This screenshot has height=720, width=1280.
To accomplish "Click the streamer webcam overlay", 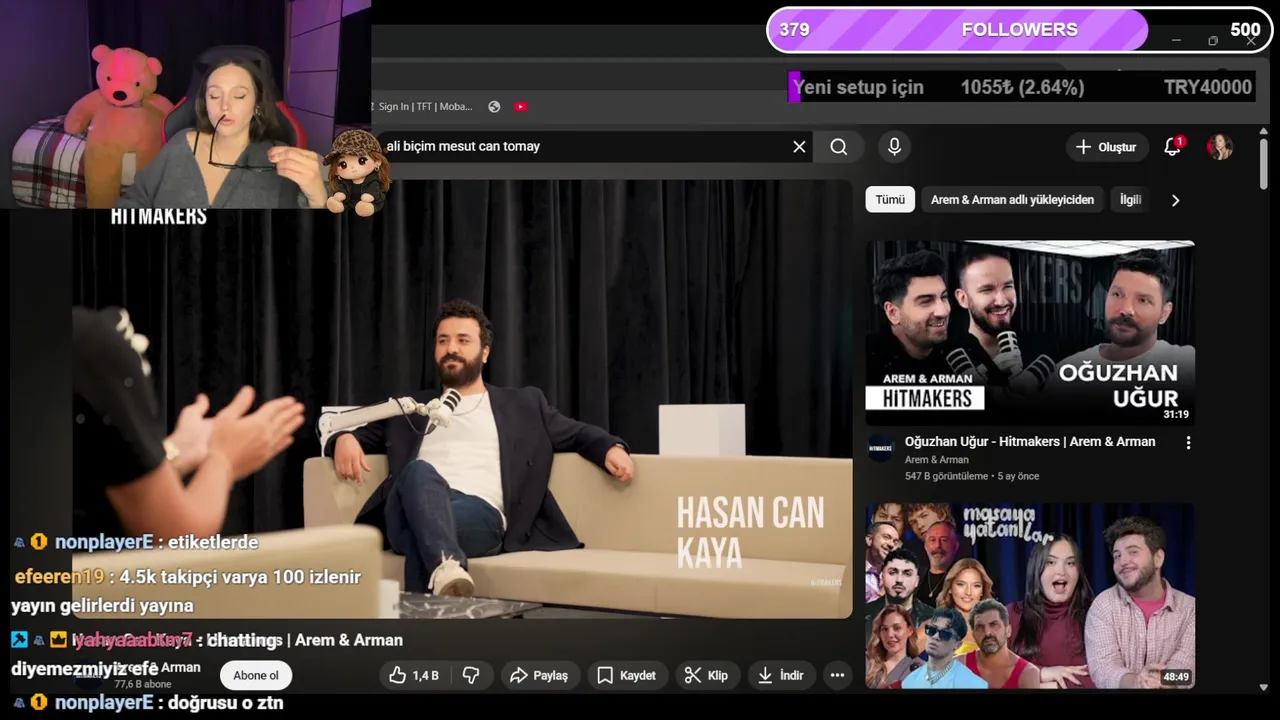I will [x=186, y=104].
